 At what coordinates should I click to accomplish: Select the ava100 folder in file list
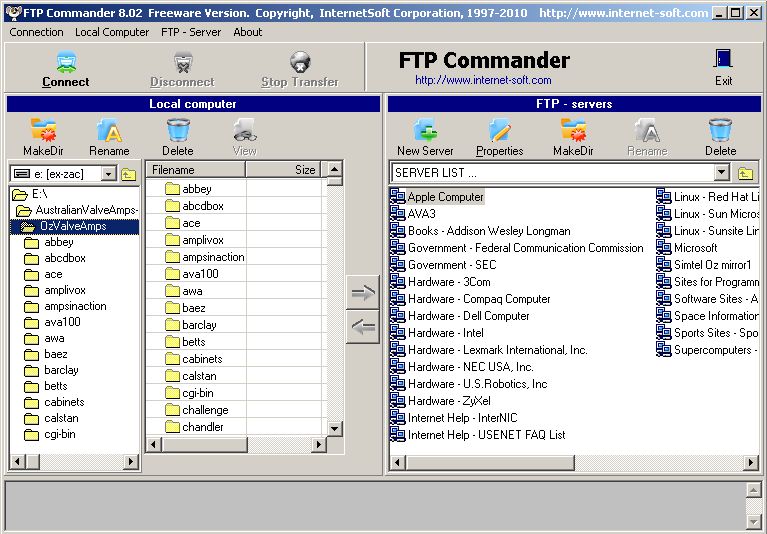point(192,274)
